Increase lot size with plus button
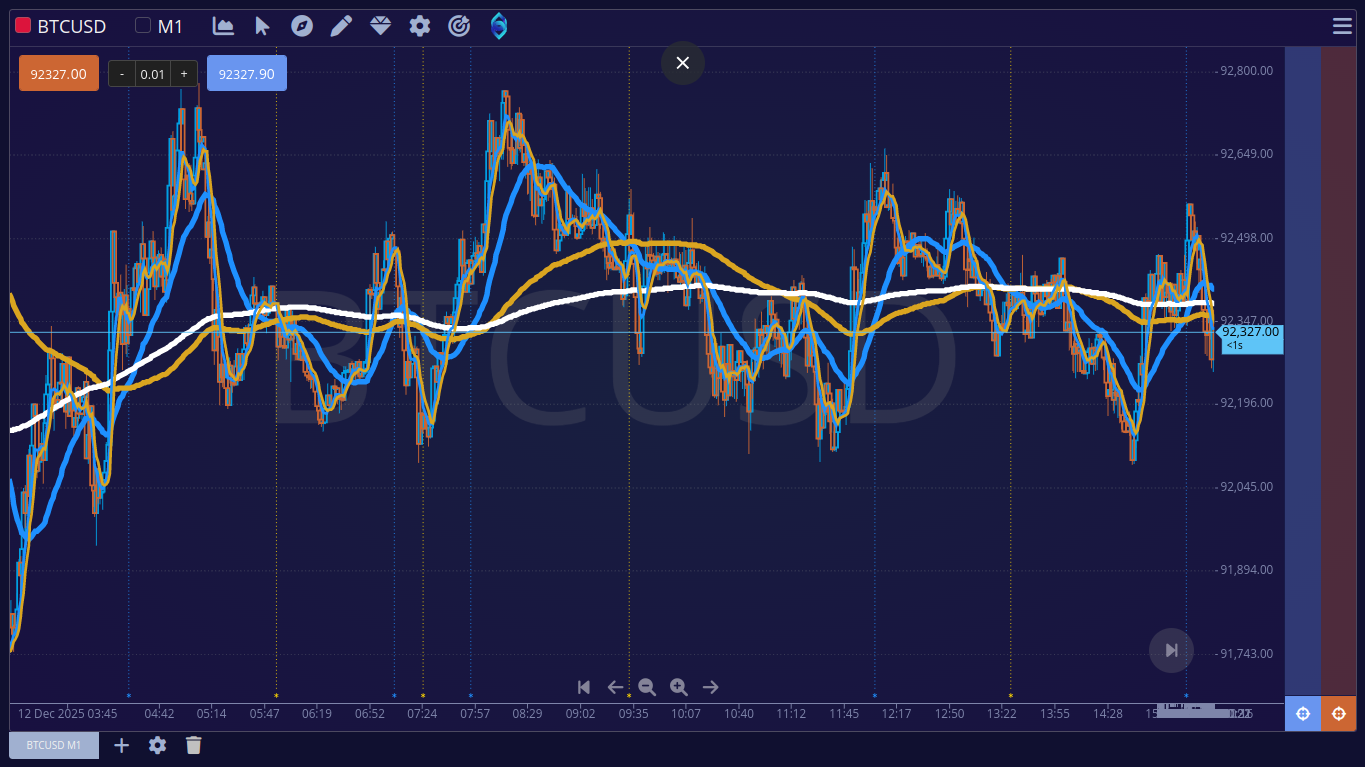 (184, 74)
